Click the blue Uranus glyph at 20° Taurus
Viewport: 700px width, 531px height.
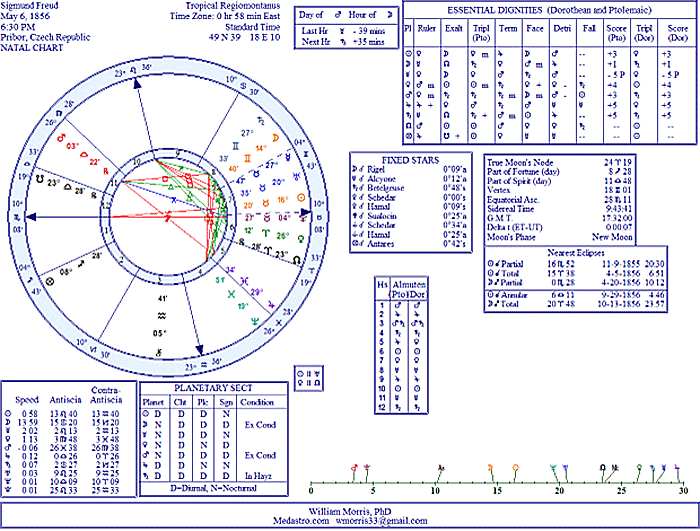pos(296,177)
